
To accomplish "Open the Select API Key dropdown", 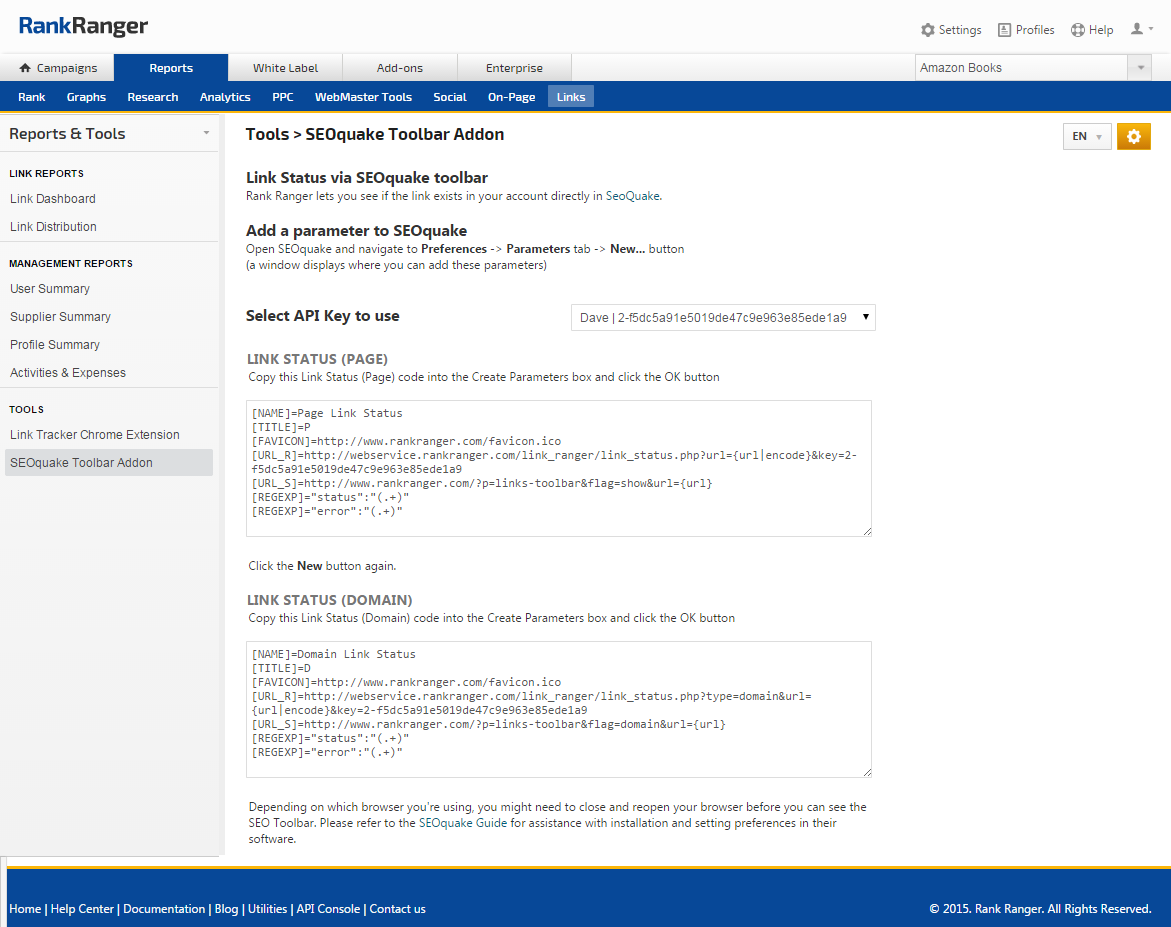I will point(723,318).
